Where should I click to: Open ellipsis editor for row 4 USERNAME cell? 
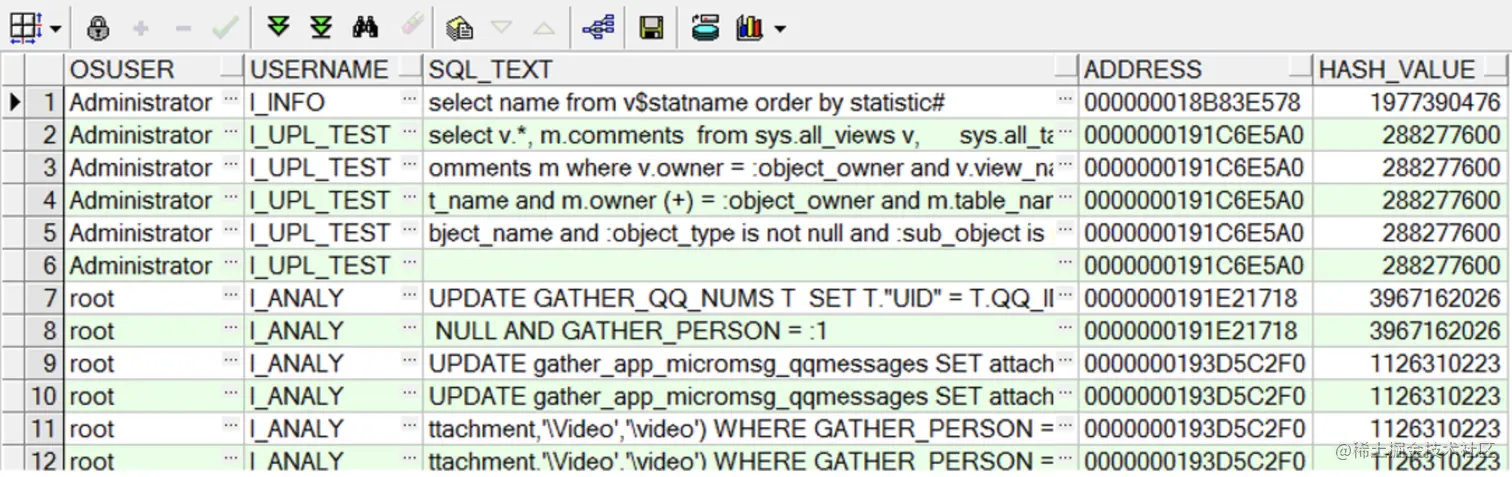point(410,200)
